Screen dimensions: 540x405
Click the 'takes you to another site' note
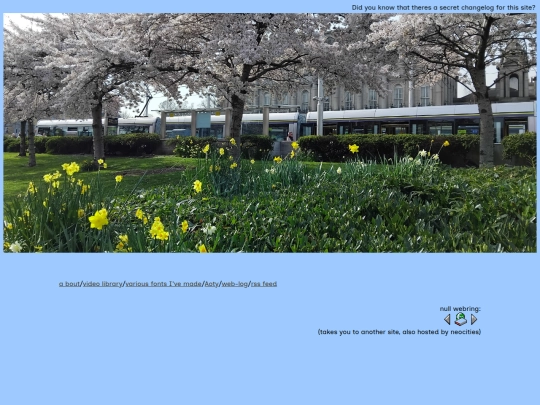399,332
